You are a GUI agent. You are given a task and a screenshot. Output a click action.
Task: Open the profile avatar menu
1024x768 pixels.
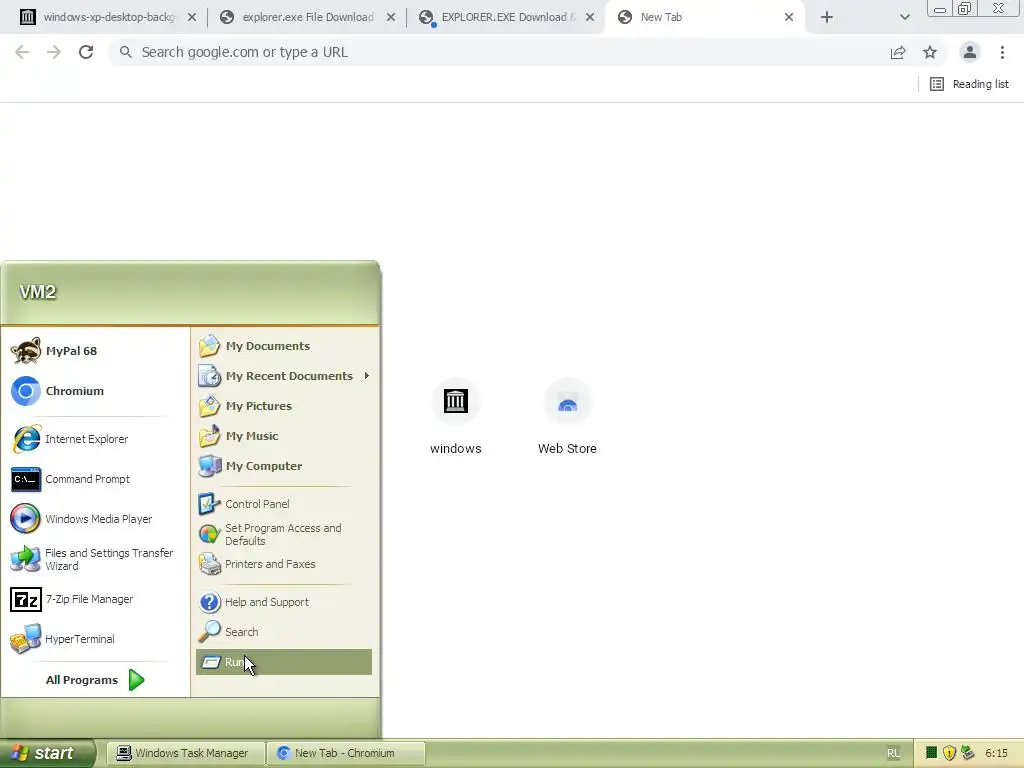970,52
